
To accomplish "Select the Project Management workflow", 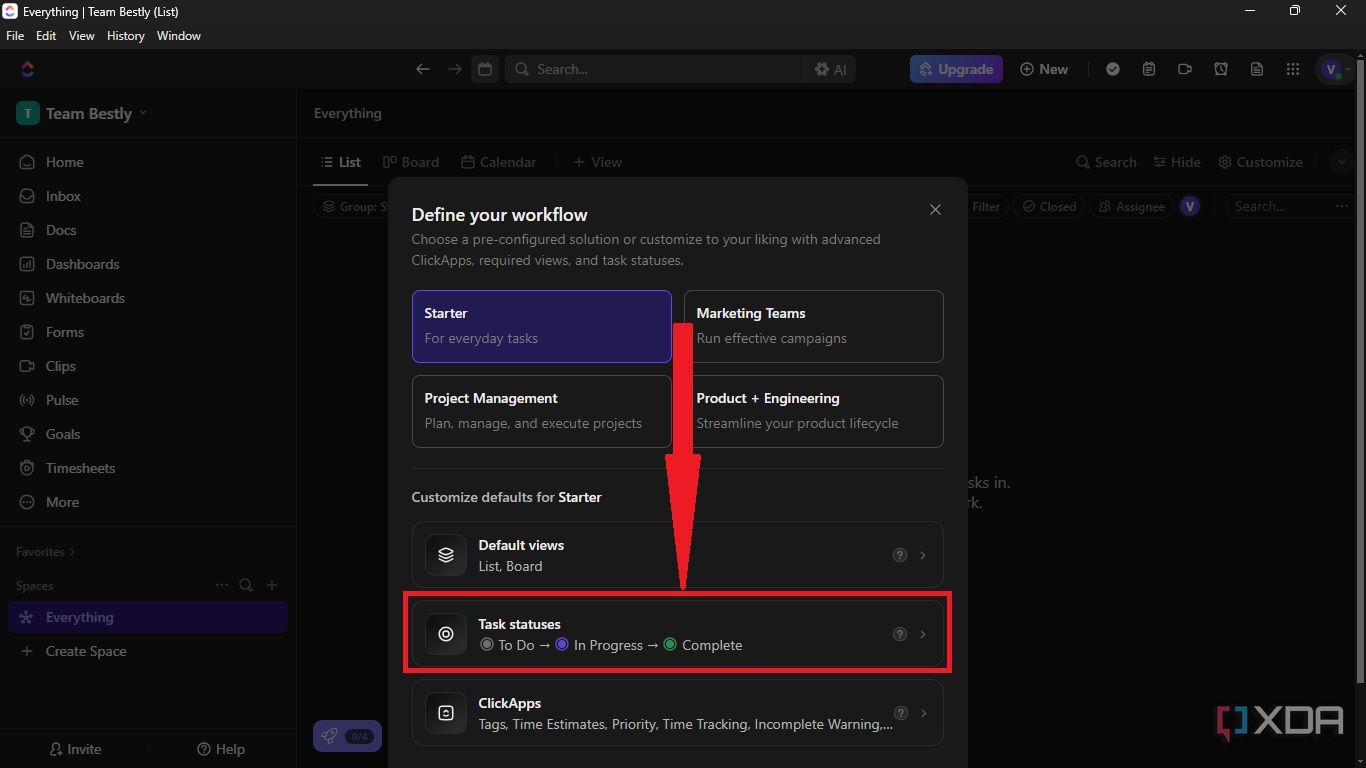I will point(541,411).
